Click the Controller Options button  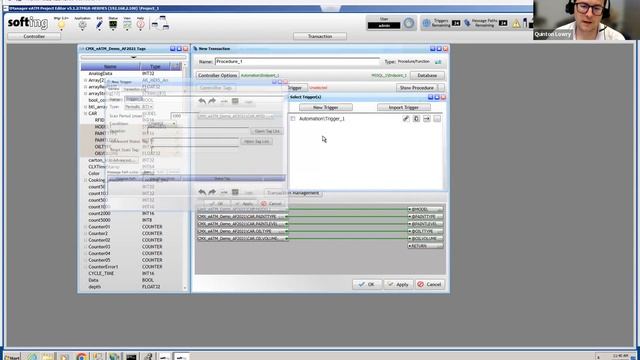coord(217,76)
